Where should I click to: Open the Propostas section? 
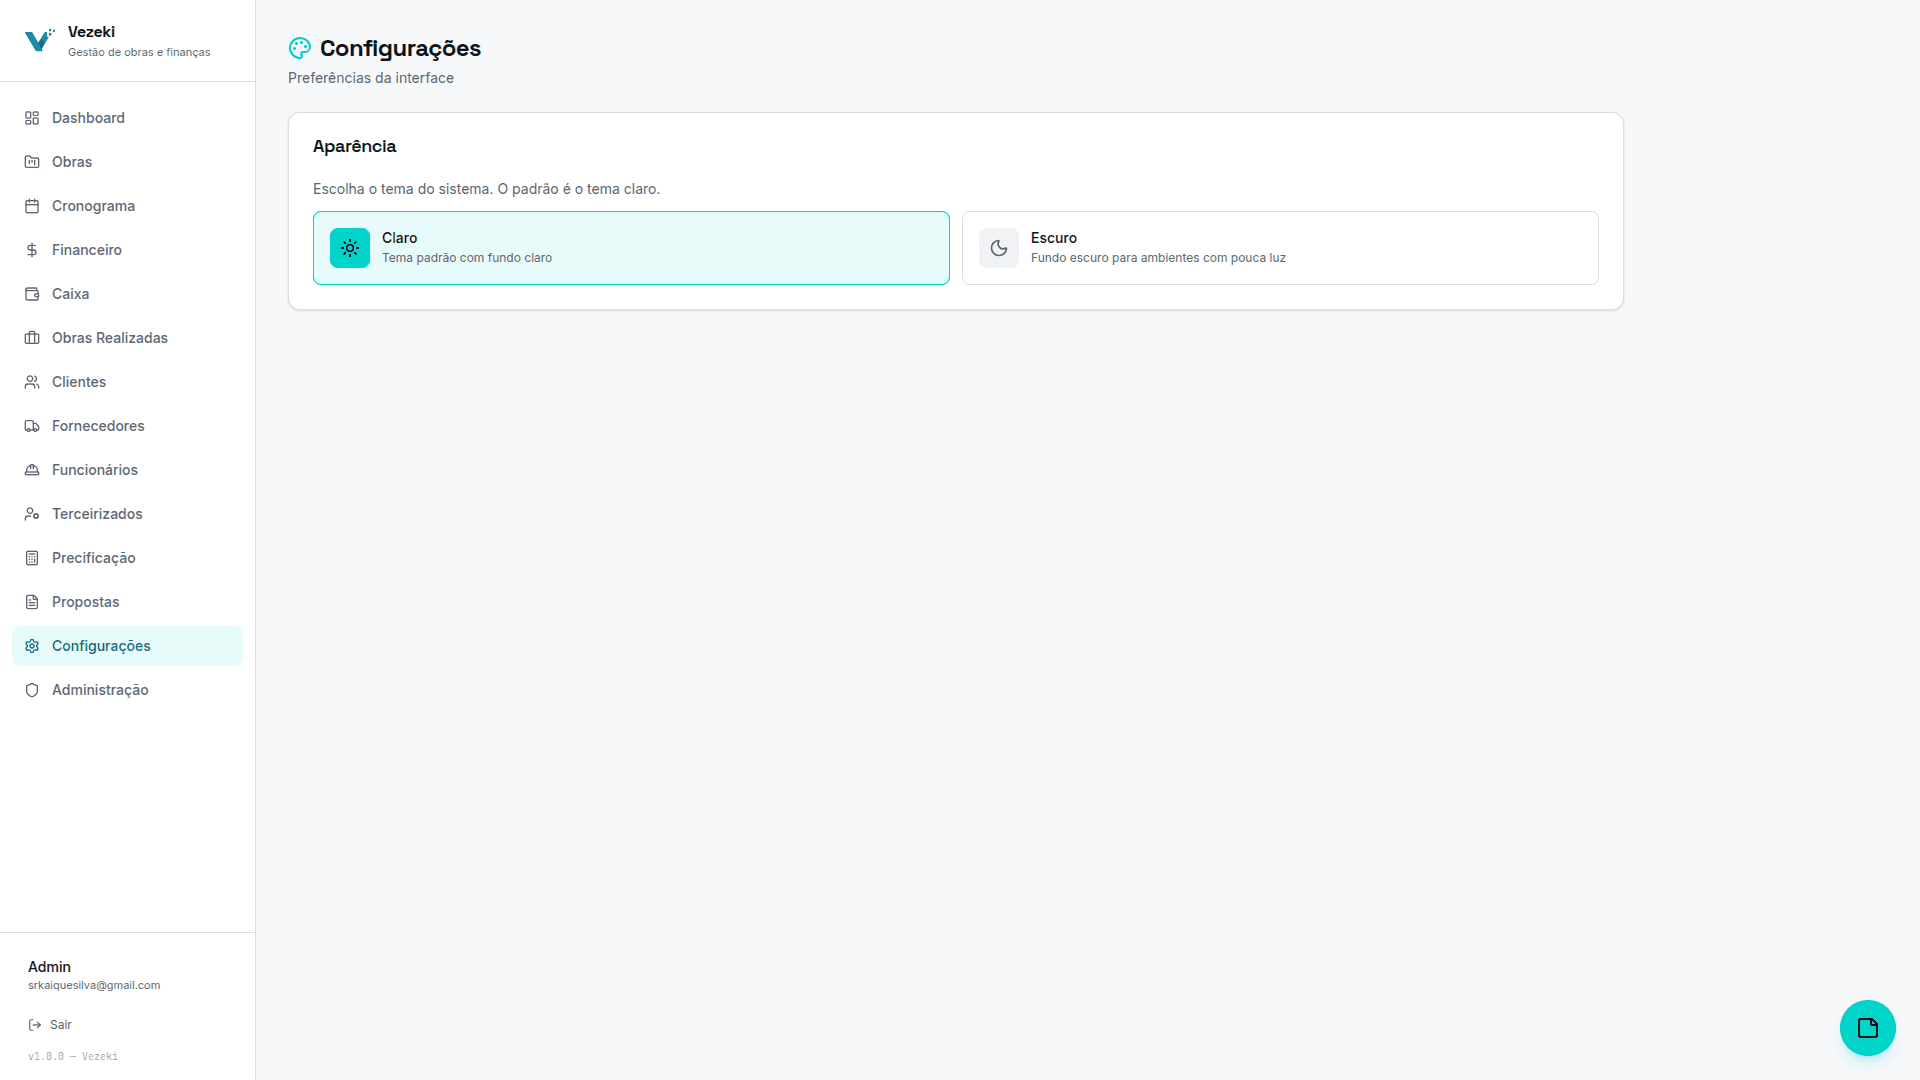tap(127, 602)
